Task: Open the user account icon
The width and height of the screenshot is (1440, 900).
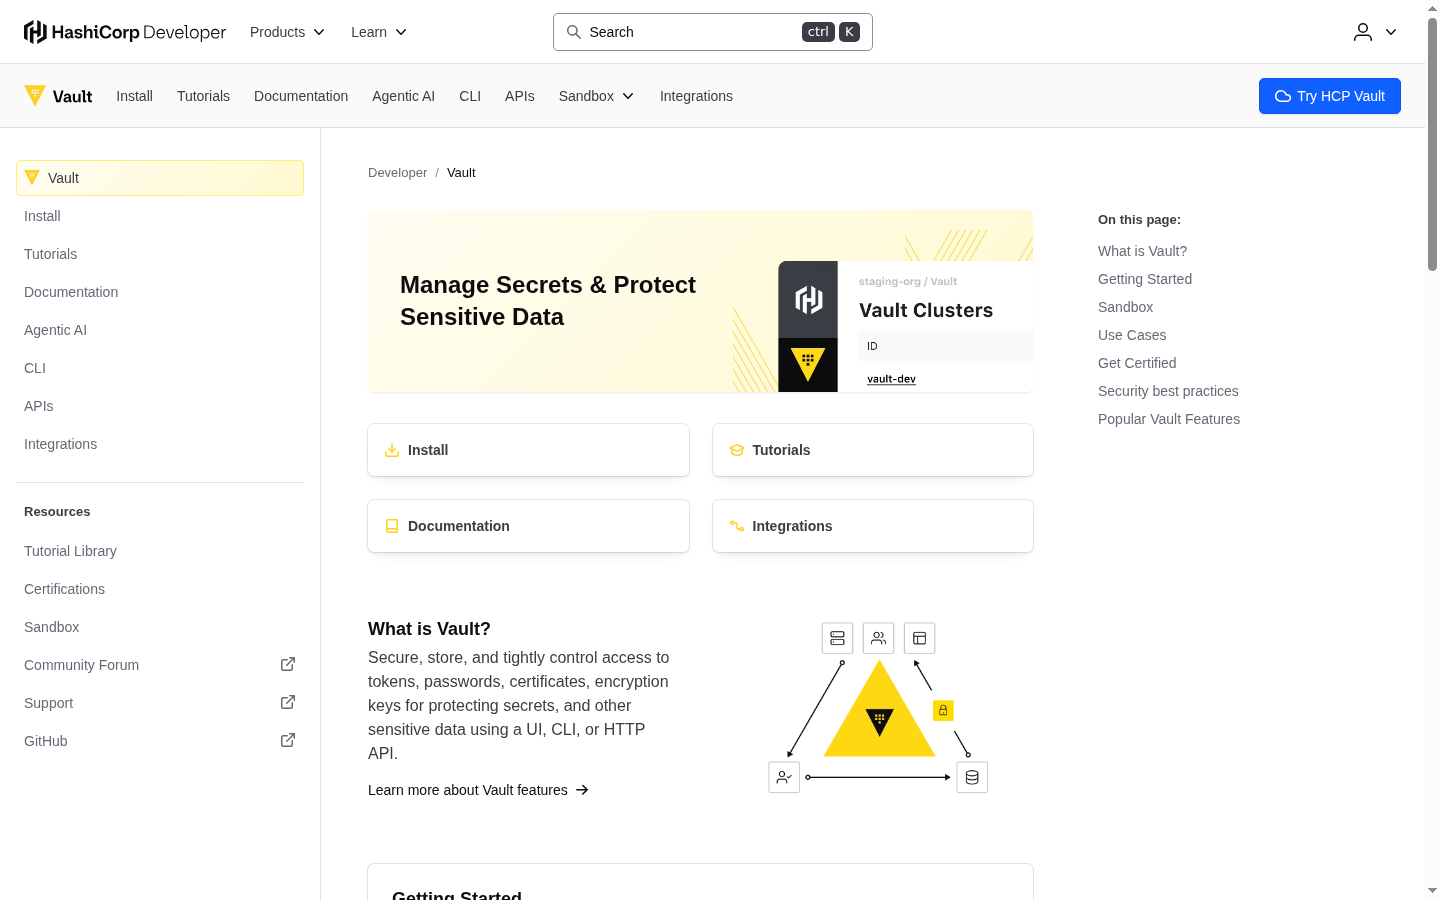Action: click(1363, 32)
